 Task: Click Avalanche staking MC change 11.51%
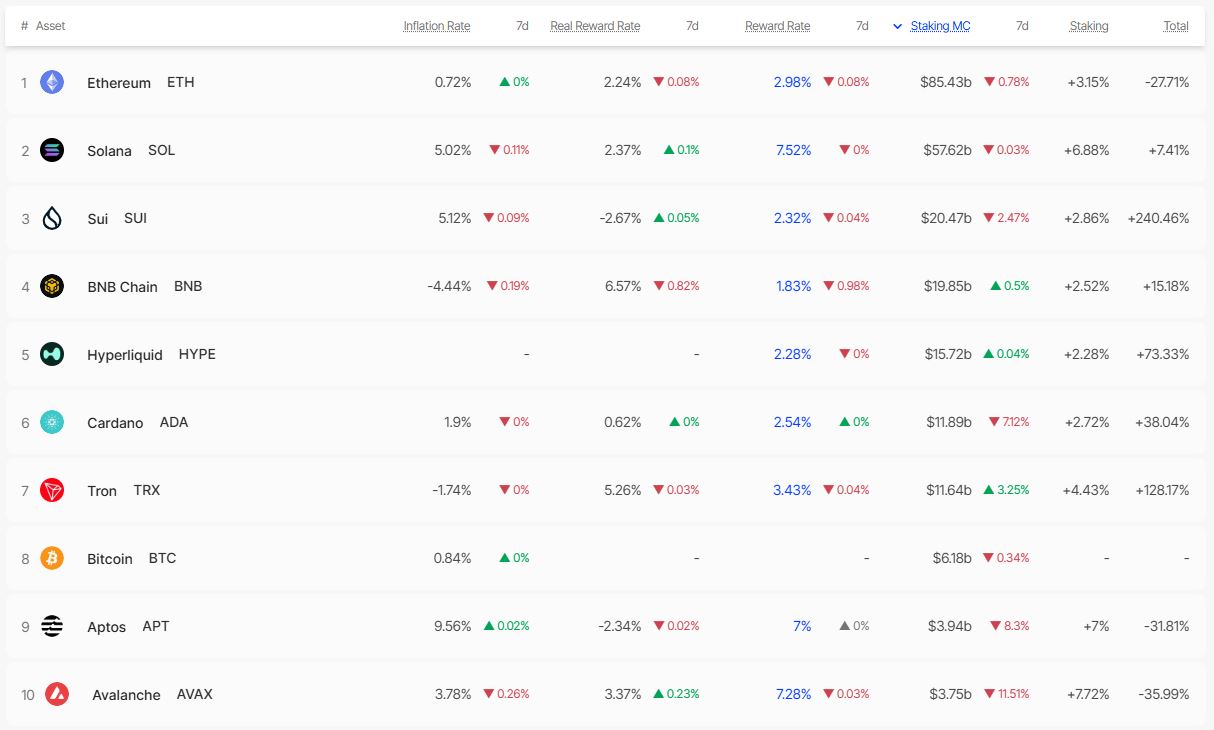(1007, 694)
